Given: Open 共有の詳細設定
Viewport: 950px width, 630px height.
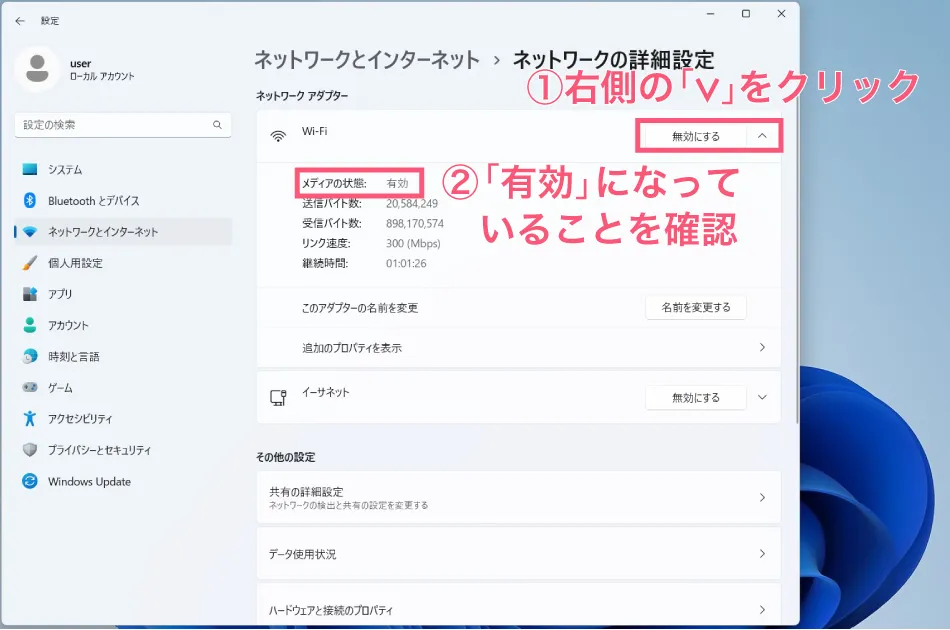Looking at the screenshot, I should click(520, 498).
